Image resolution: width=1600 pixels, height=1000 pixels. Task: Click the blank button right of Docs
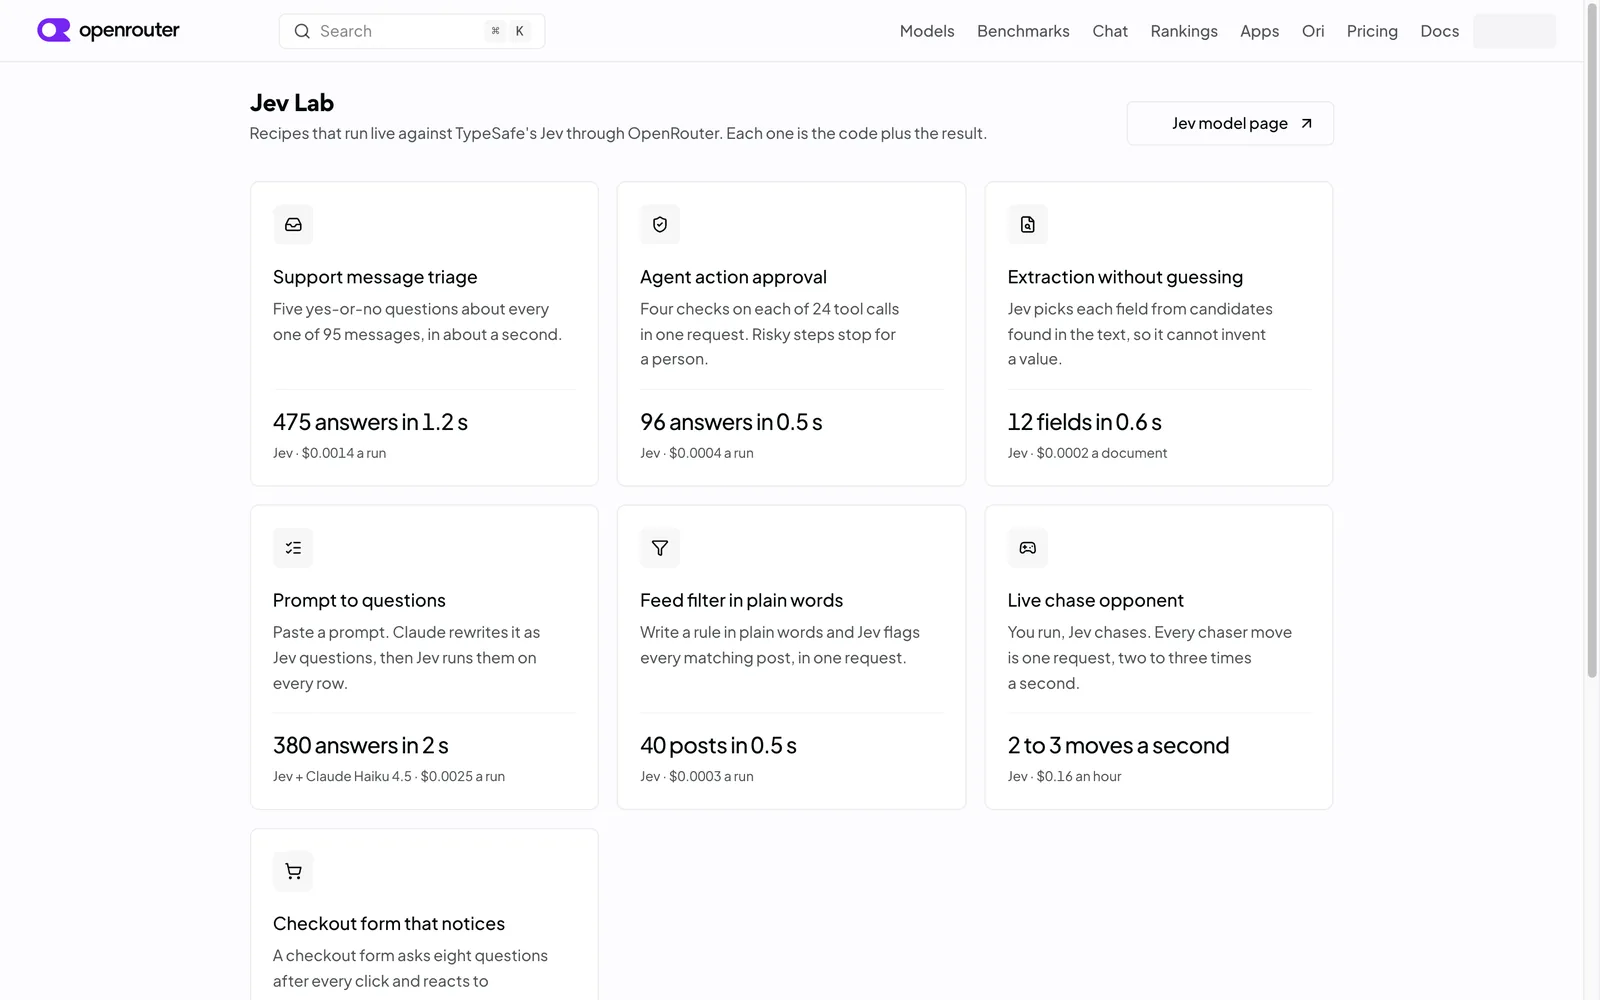pos(1514,31)
